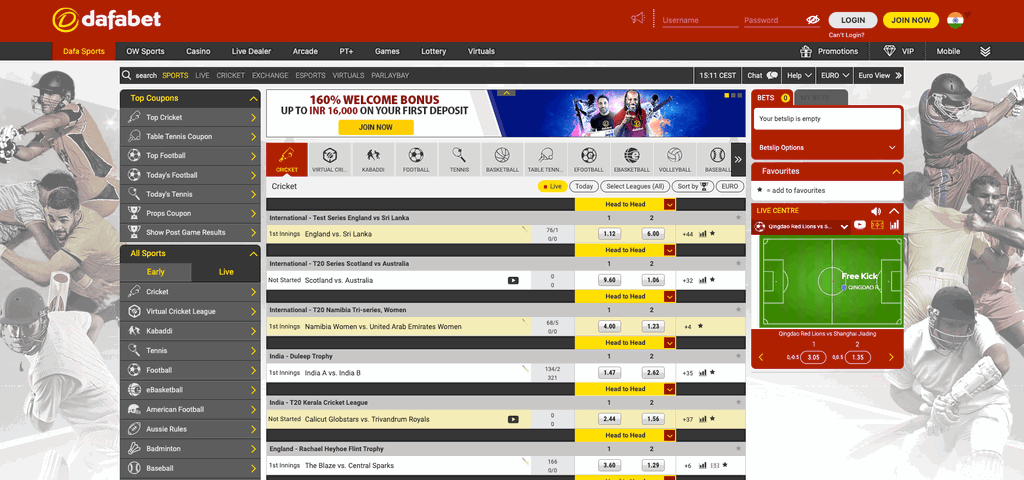1024x480 pixels.
Task: Switch to MY BETS tab
Action: click(821, 98)
